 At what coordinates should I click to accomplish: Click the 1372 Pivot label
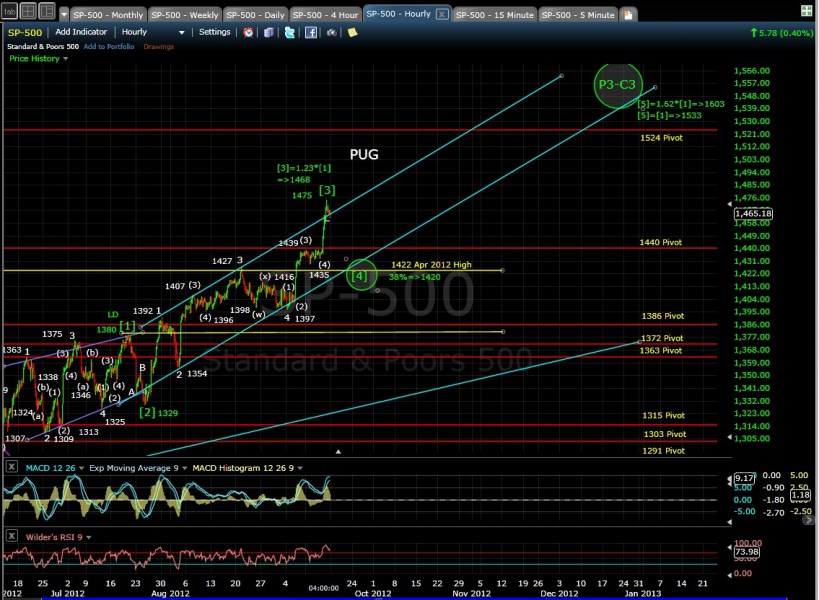coord(662,338)
